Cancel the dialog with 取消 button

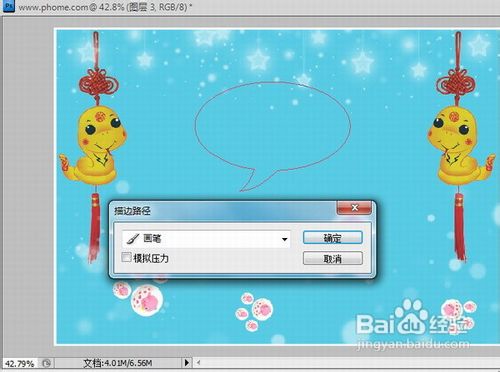click(x=332, y=258)
